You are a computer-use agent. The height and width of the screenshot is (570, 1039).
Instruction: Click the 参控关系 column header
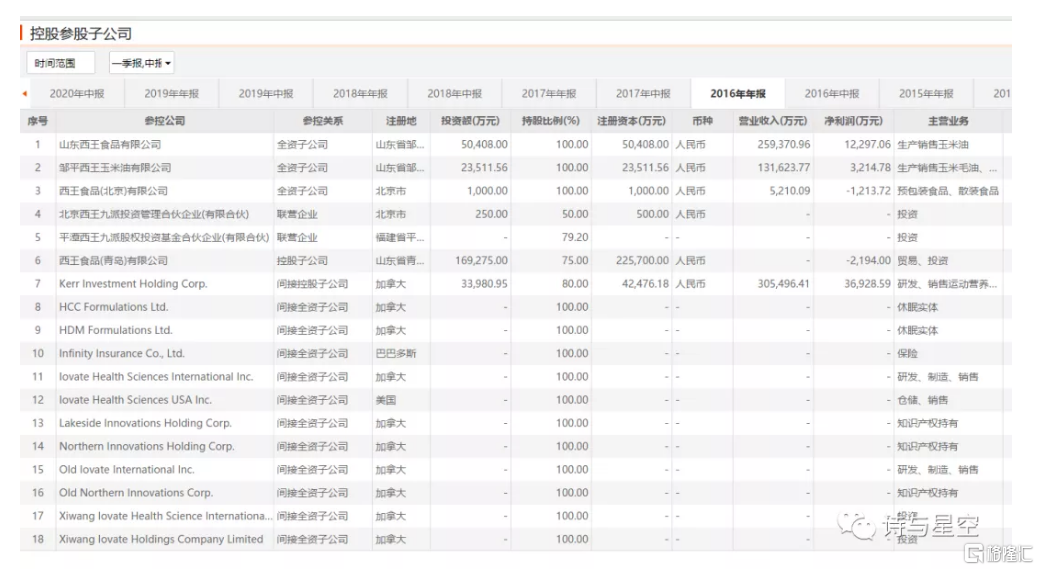tap(322, 121)
